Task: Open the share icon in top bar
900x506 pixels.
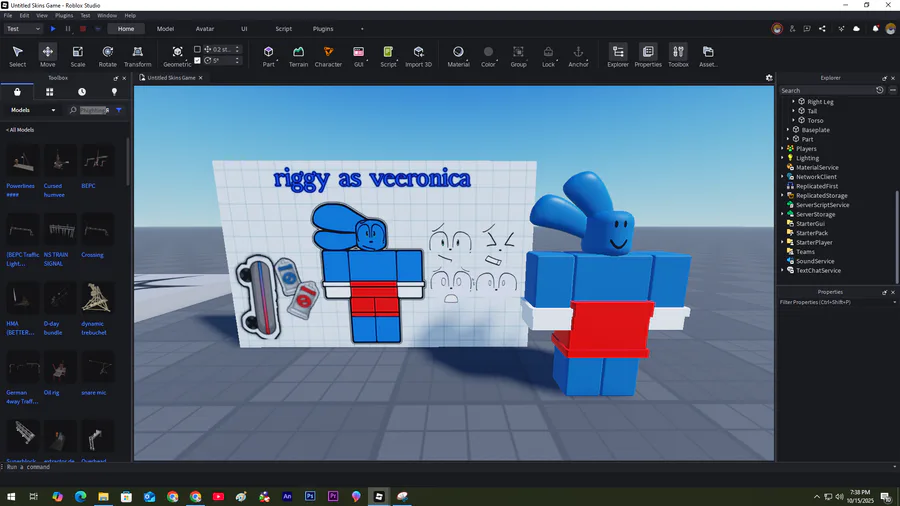Action: tap(822, 29)
